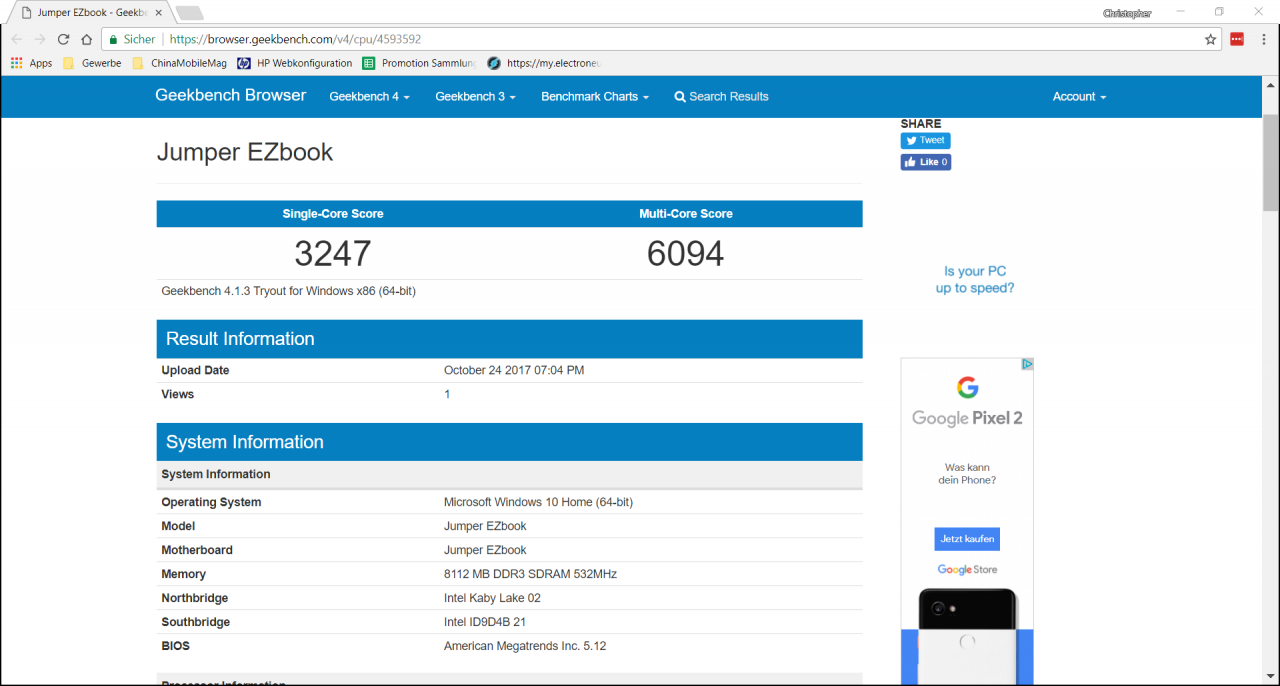The image size is (1280, 686).
Task: Open the Apps shortcut in bookmarks bar
Action: click(31, 63)
